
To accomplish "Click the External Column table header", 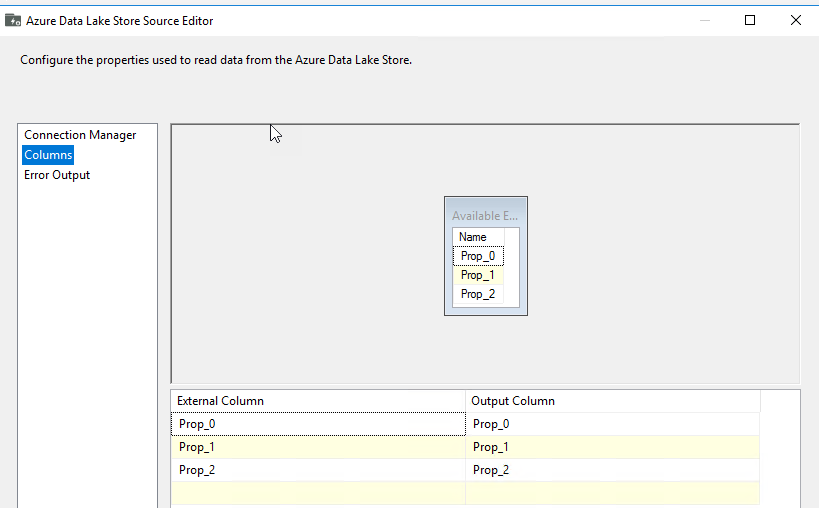I will coord(318,401).
